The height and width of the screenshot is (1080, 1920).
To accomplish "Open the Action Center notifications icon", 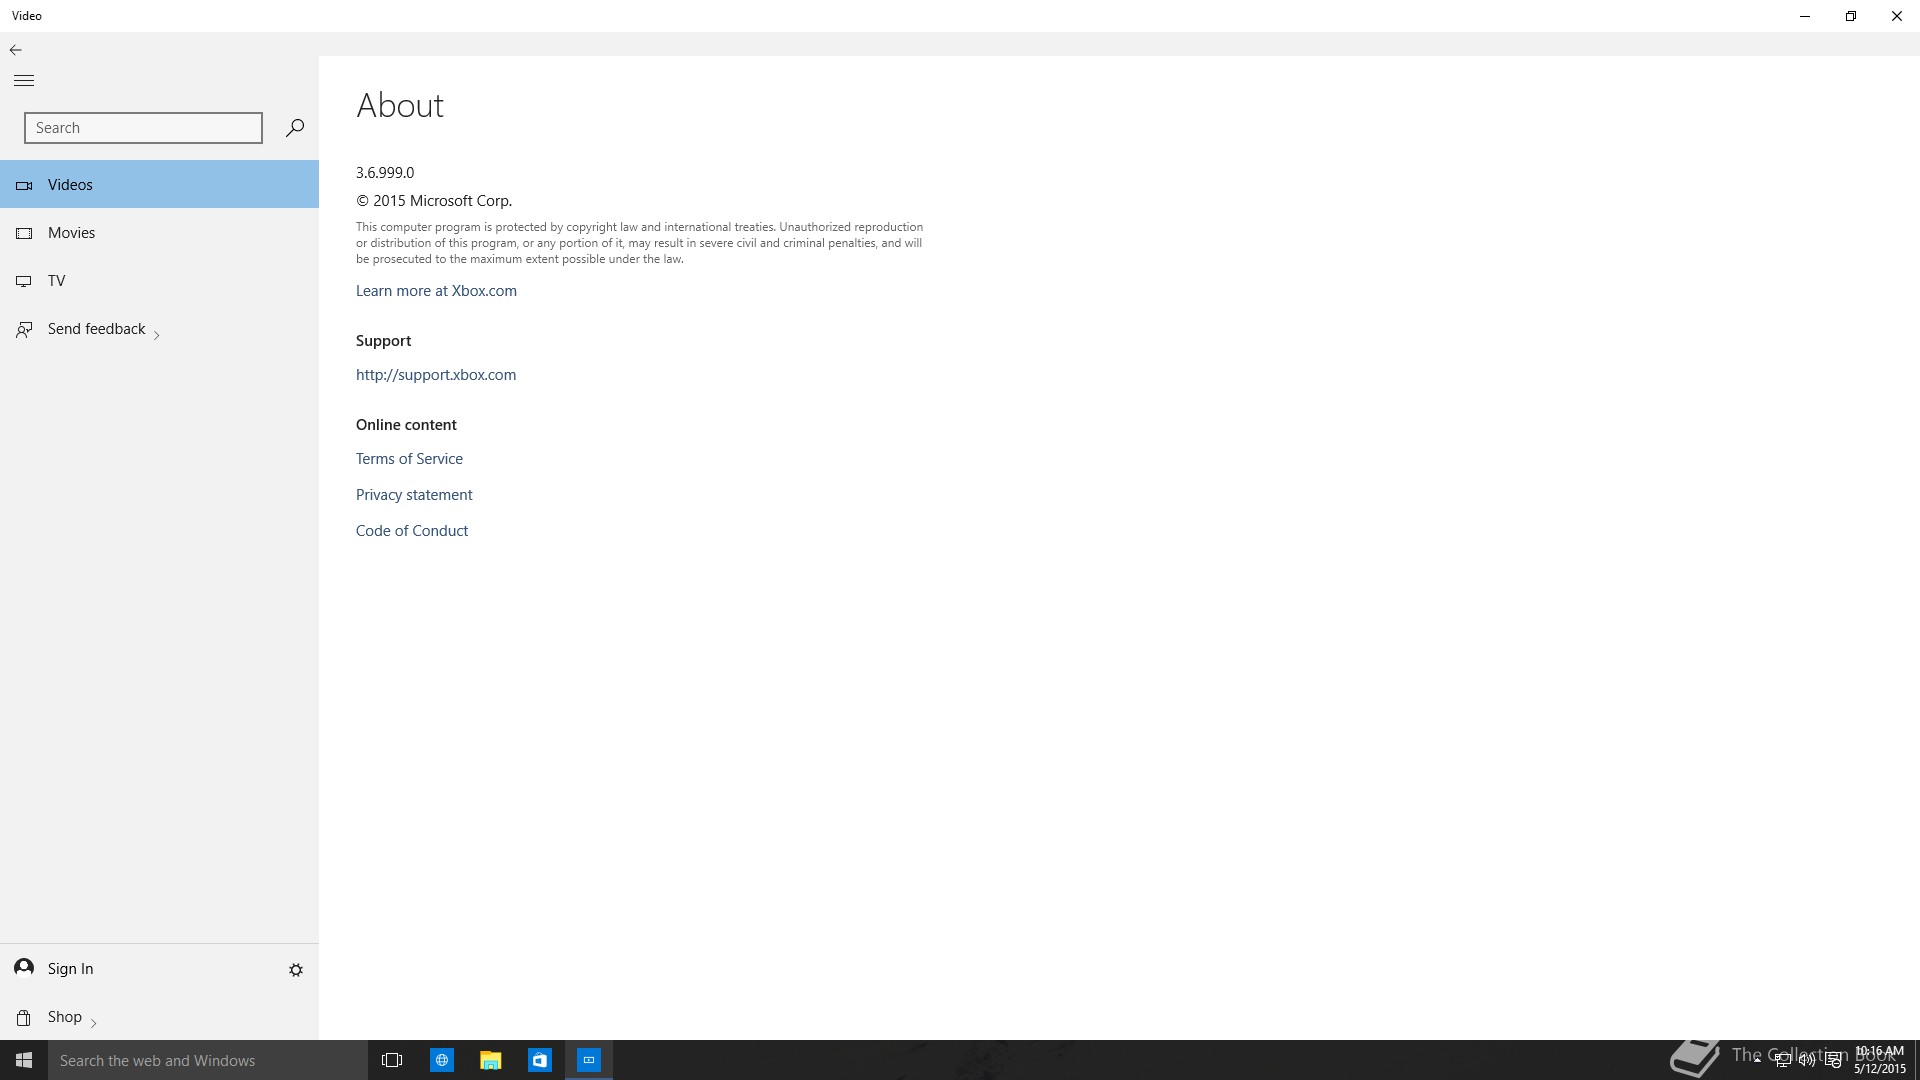I will click(x=1833, y=1060).
